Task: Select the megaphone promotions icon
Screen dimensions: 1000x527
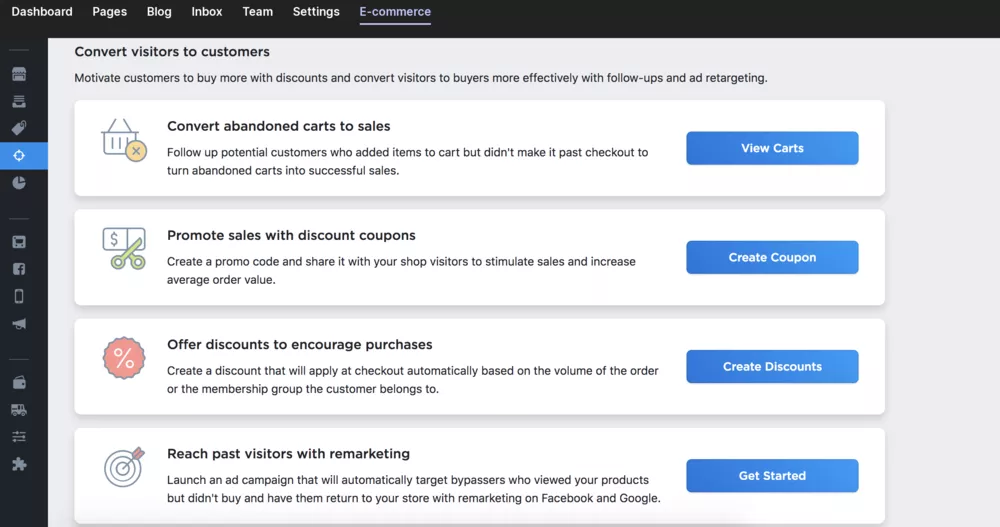Action: click(x=19, y=323)
